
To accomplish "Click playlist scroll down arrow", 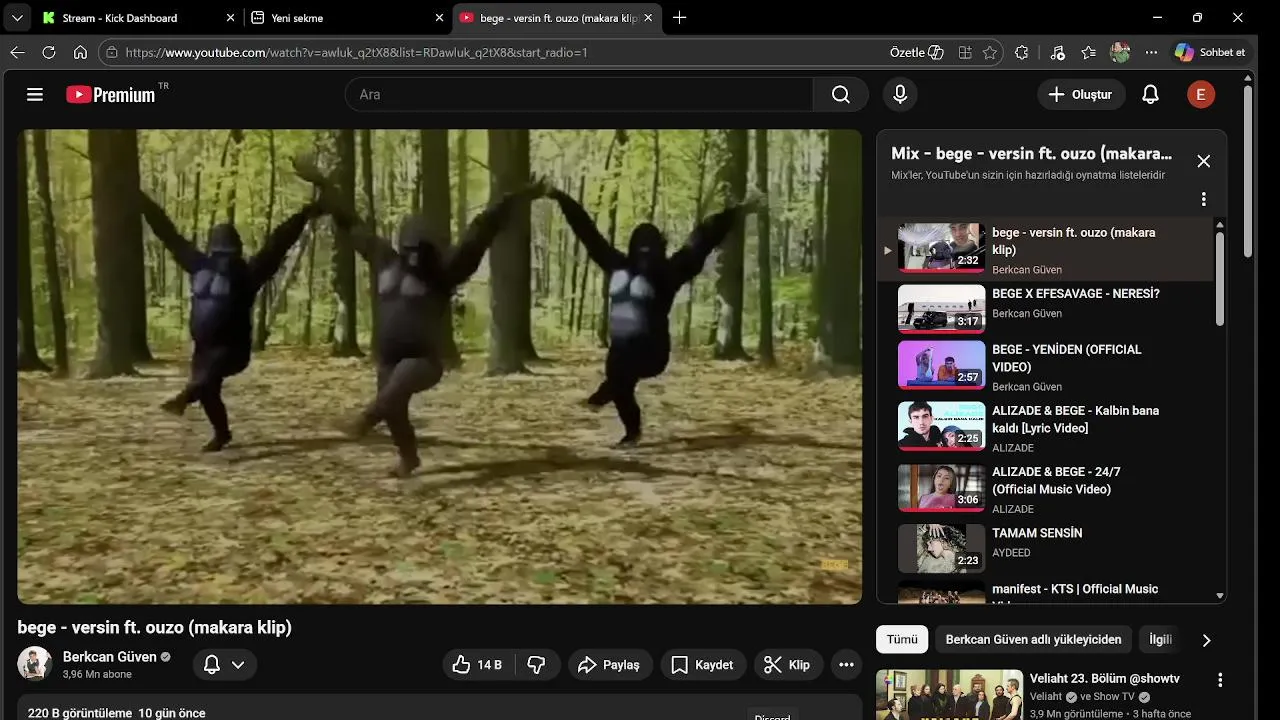I will coord(1219,596).
